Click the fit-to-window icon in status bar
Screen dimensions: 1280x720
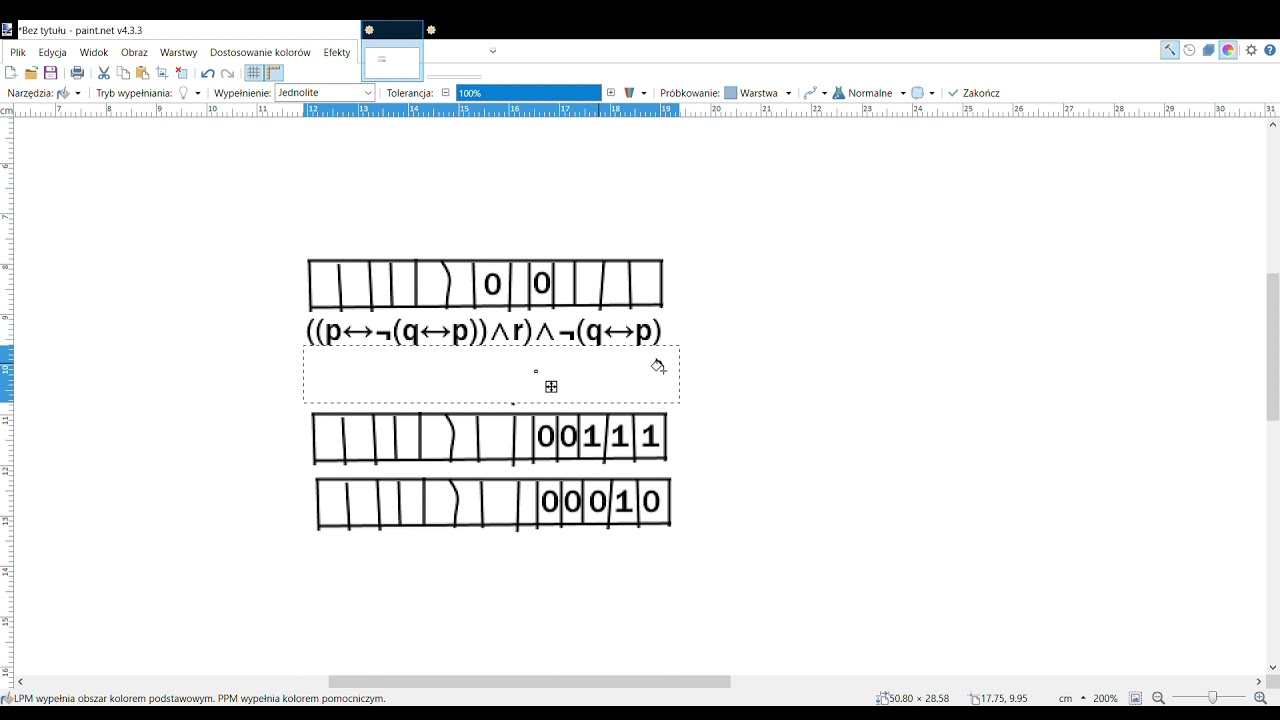point(1136,698)
